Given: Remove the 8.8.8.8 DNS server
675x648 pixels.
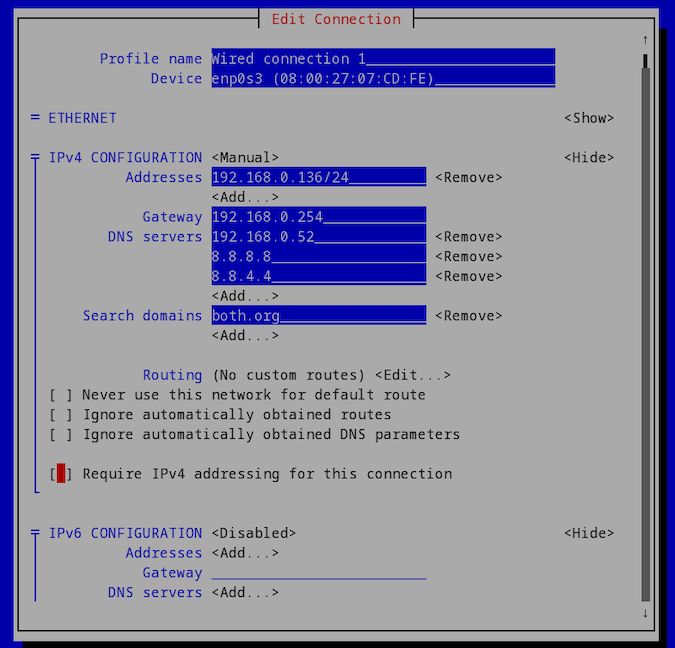Looking at the screenshot, I should (468, 257).
